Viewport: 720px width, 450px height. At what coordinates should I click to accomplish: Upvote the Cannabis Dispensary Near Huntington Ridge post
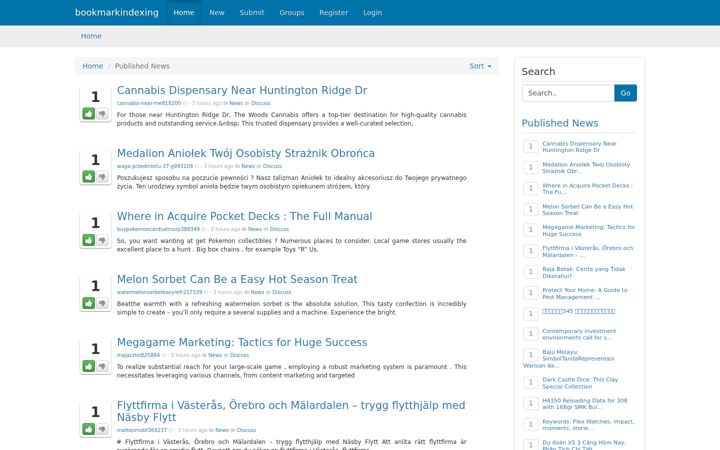pyautogui.click(x=89, y=113)
